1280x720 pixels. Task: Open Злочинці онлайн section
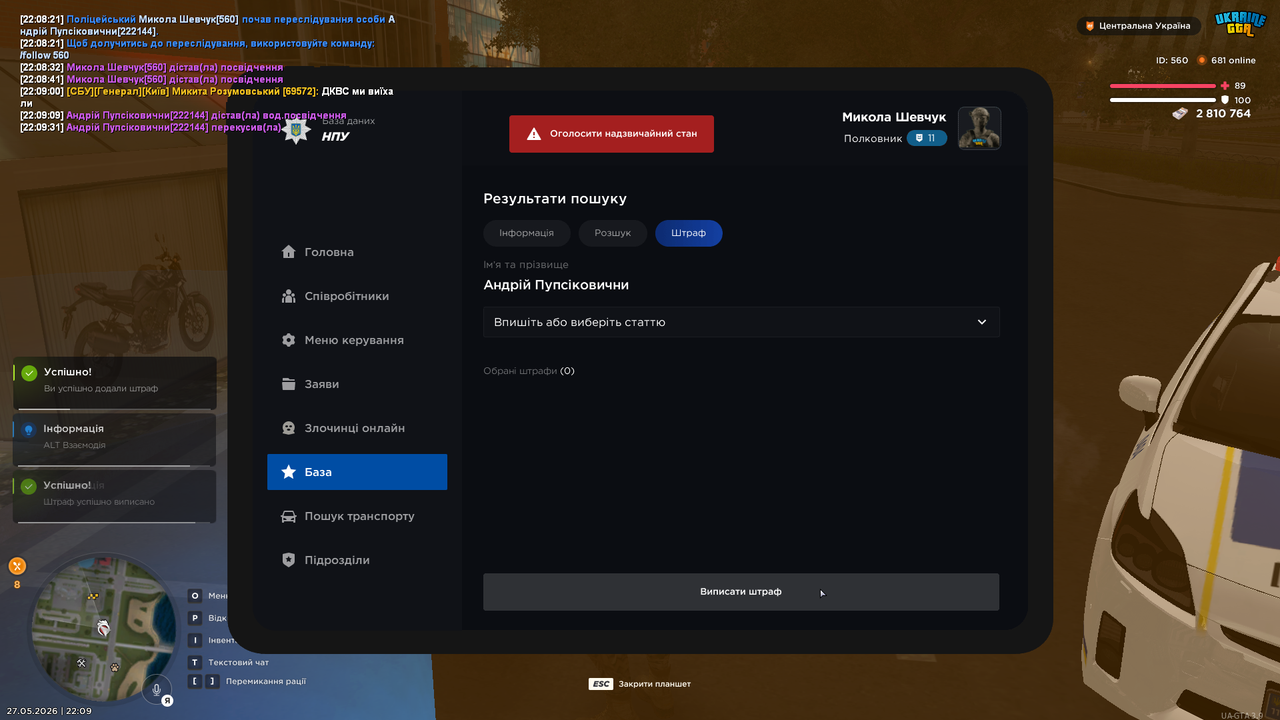tap(357, 428)
